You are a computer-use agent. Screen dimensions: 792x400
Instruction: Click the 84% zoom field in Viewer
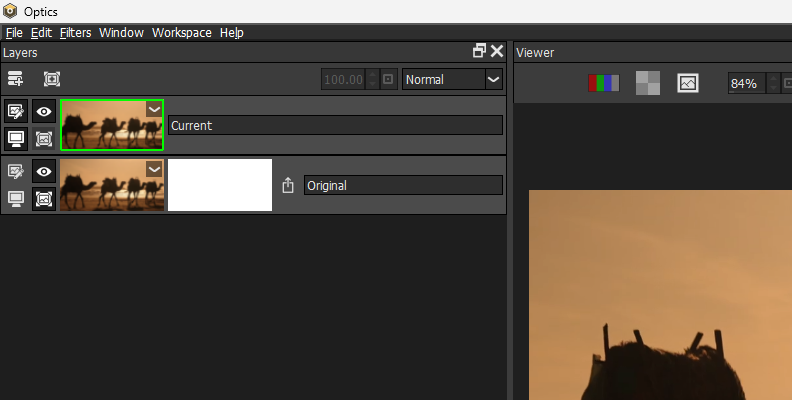point(747,83)
